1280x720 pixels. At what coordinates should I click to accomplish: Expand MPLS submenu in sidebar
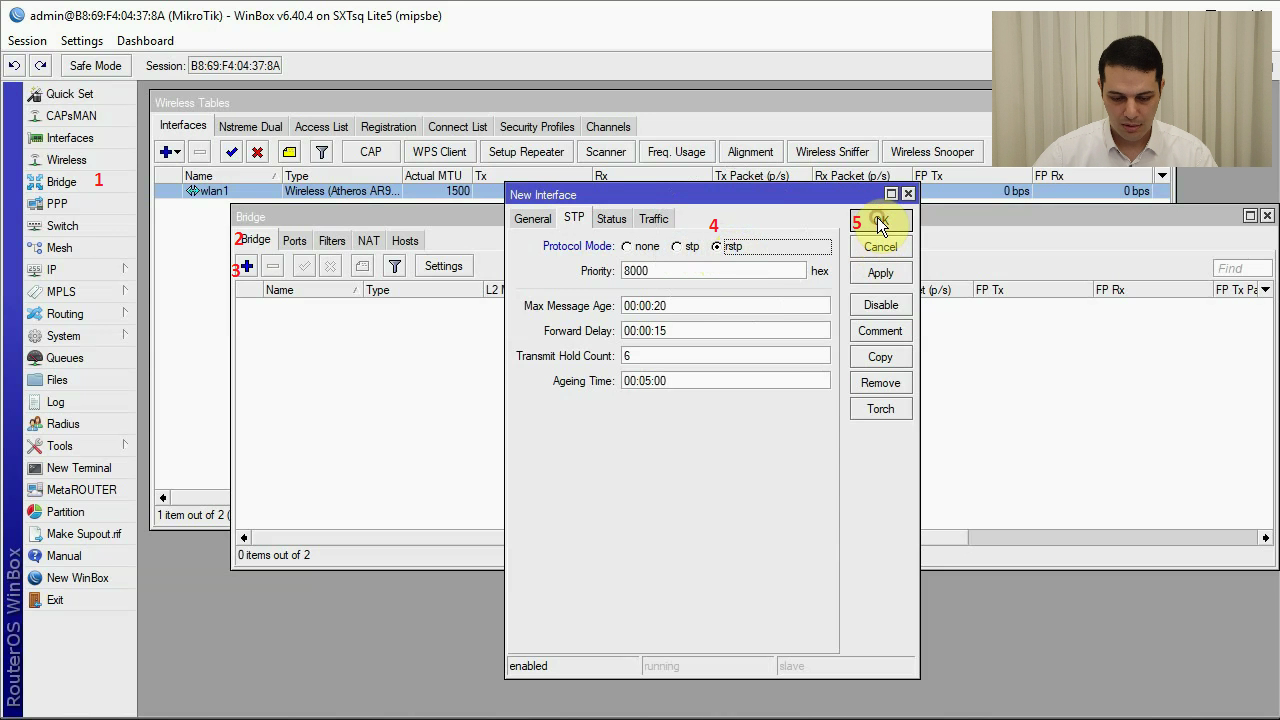coord(125,292)
